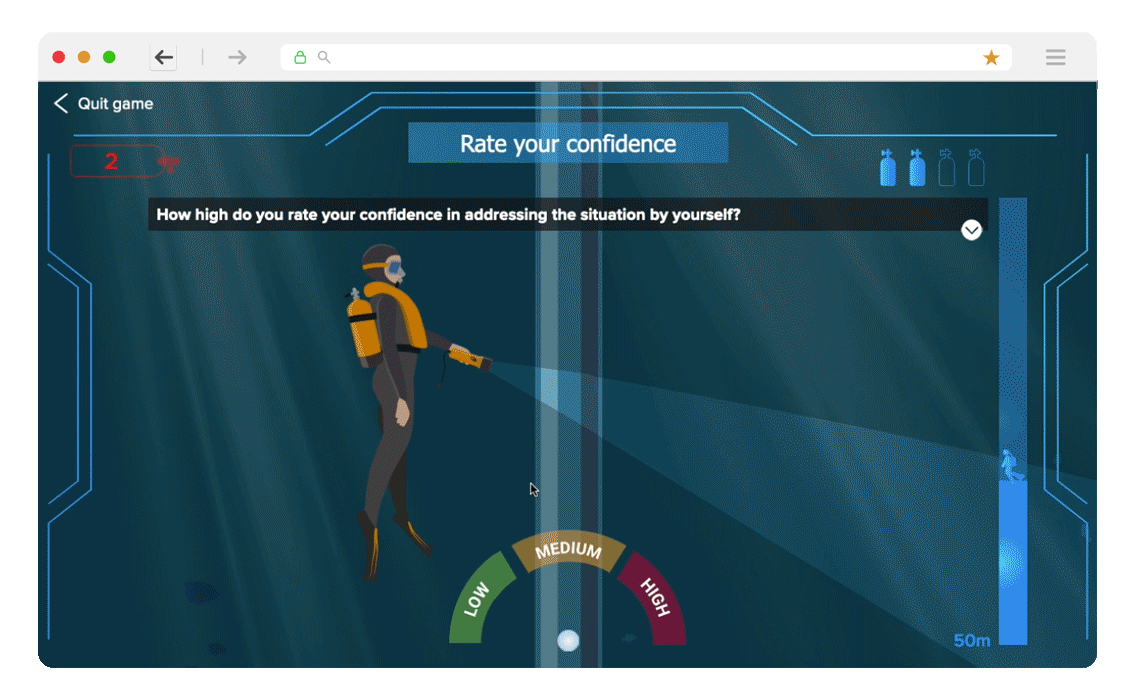This screenshot has height=700, width=1140.
Task: Click the blue depth gauge bar
Action: coord(1012,560)
